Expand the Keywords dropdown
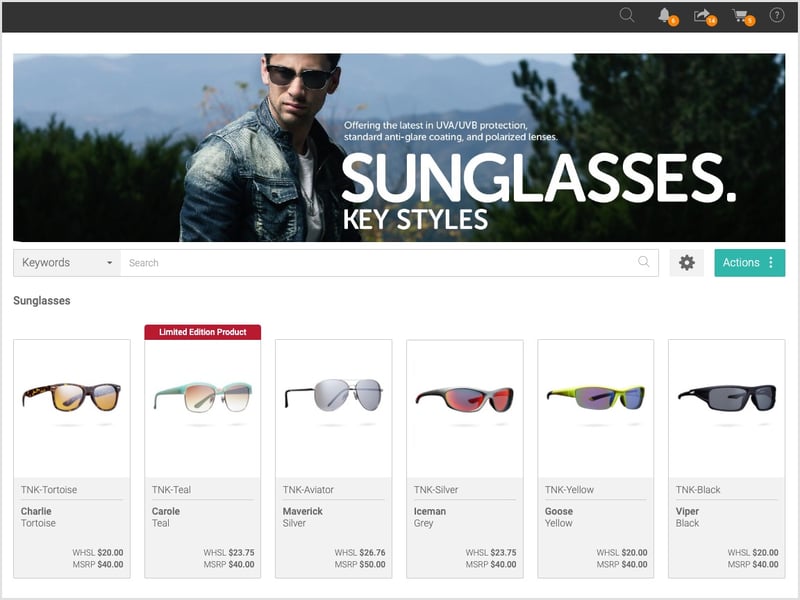The height and width of the screenshot is (600, 800). [66, 262]
